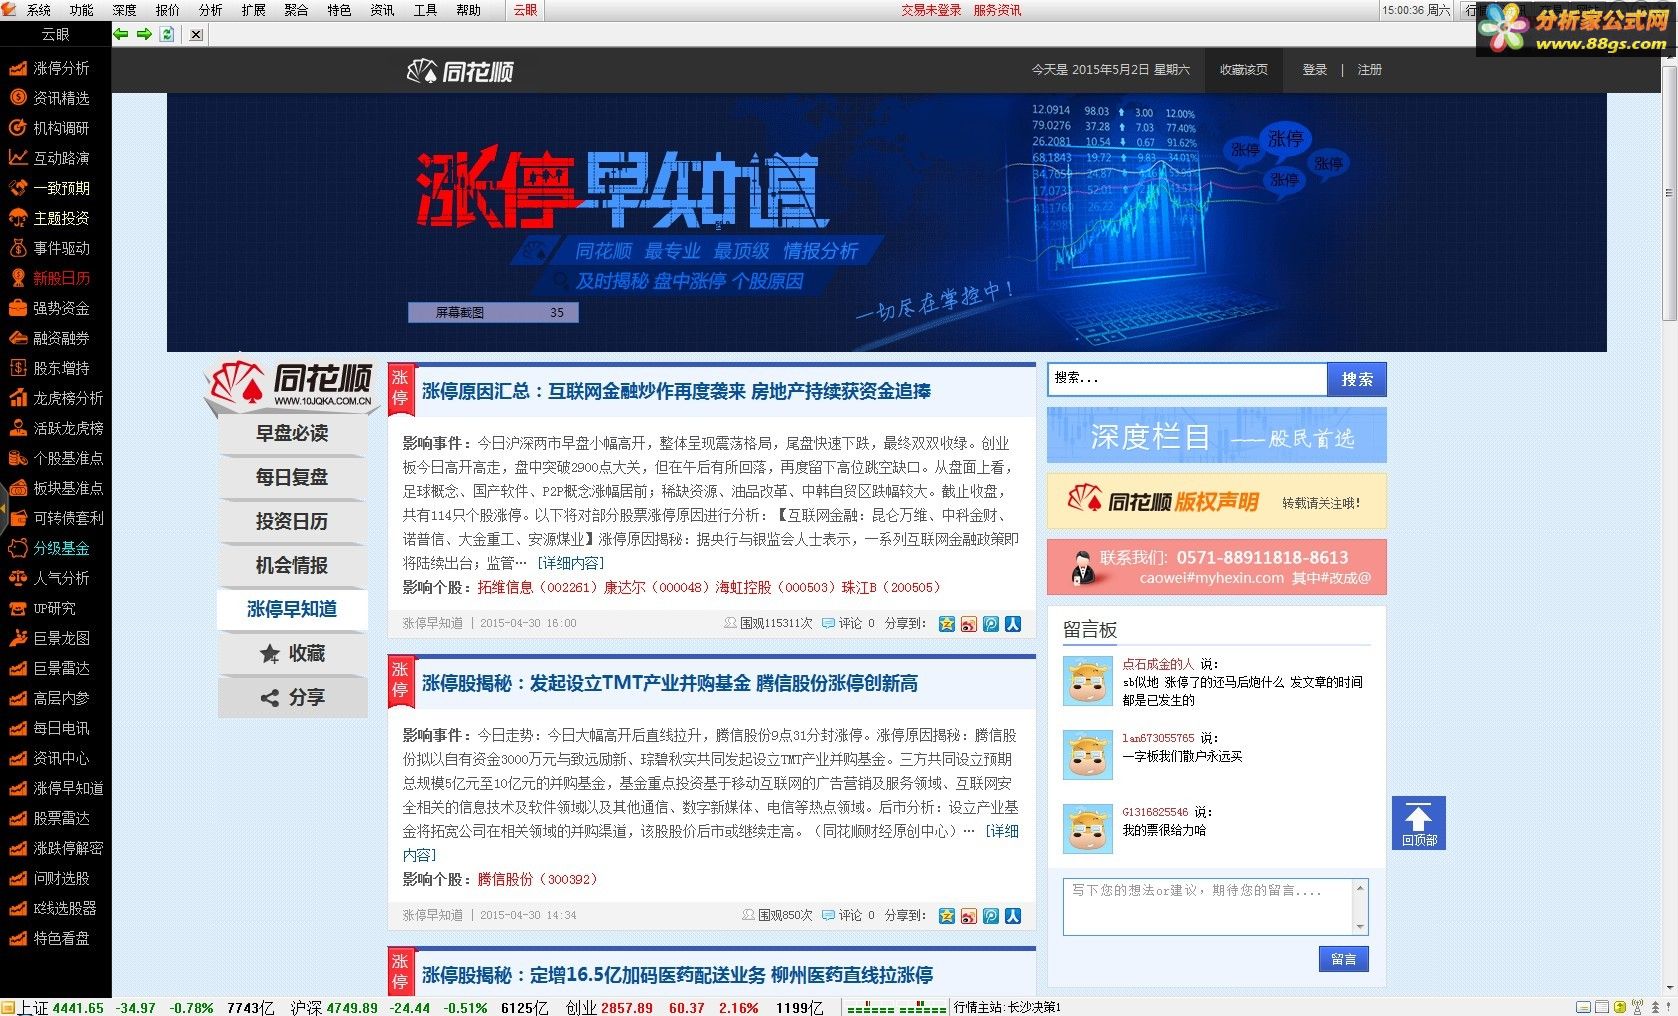1678x1016 pixels.
Task: Click the 收藏 star button
Action: [292, 653]
